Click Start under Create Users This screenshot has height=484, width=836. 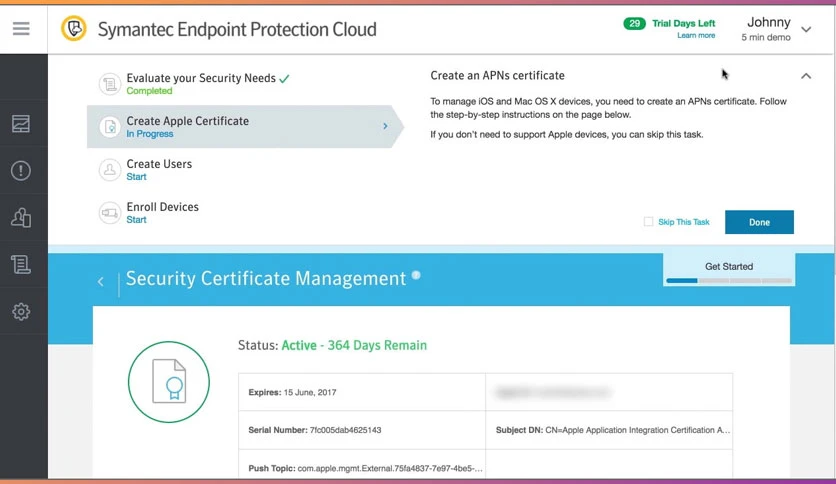[x=136, y=176]
